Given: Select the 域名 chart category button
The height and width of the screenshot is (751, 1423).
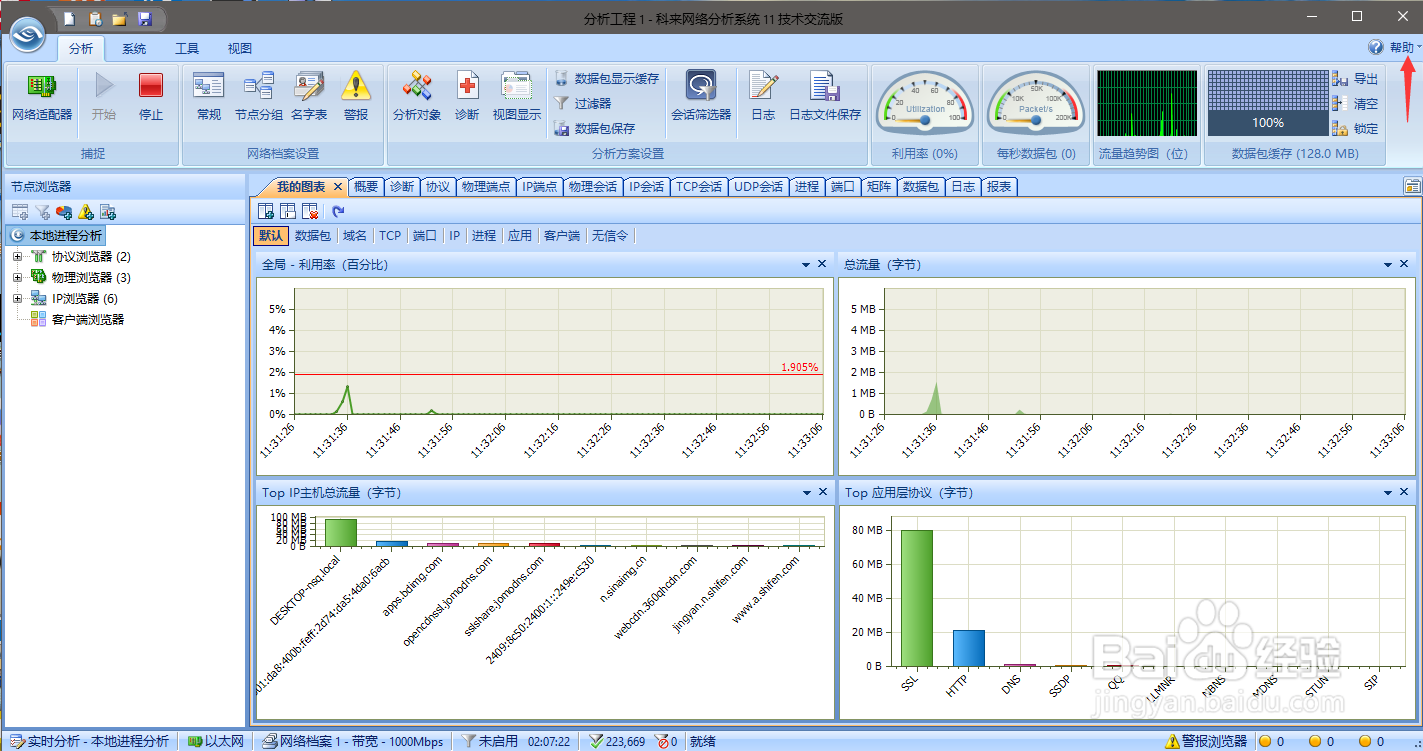Looking at the screenshot, I should pos(355,236).
